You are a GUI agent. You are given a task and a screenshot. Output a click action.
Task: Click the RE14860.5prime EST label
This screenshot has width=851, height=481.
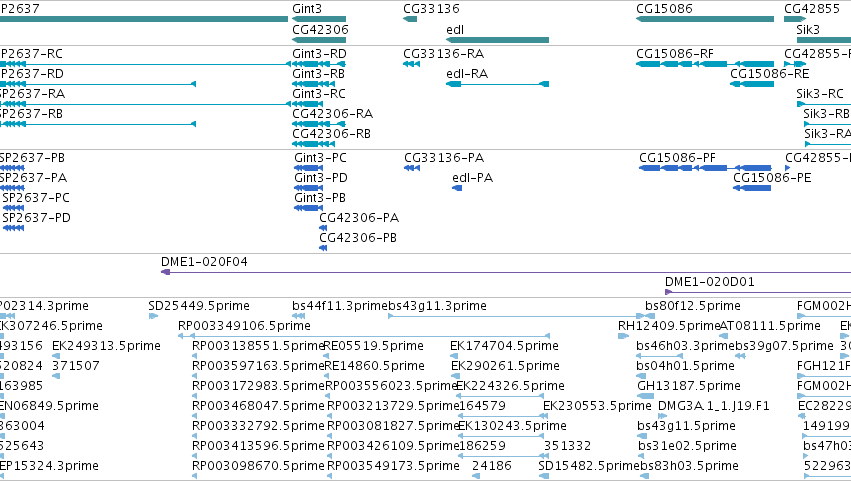point(374,366)
